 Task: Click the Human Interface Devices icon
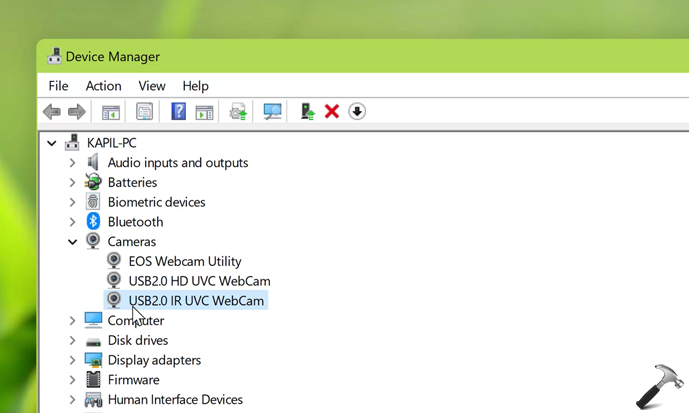click(x=93, y=399)
